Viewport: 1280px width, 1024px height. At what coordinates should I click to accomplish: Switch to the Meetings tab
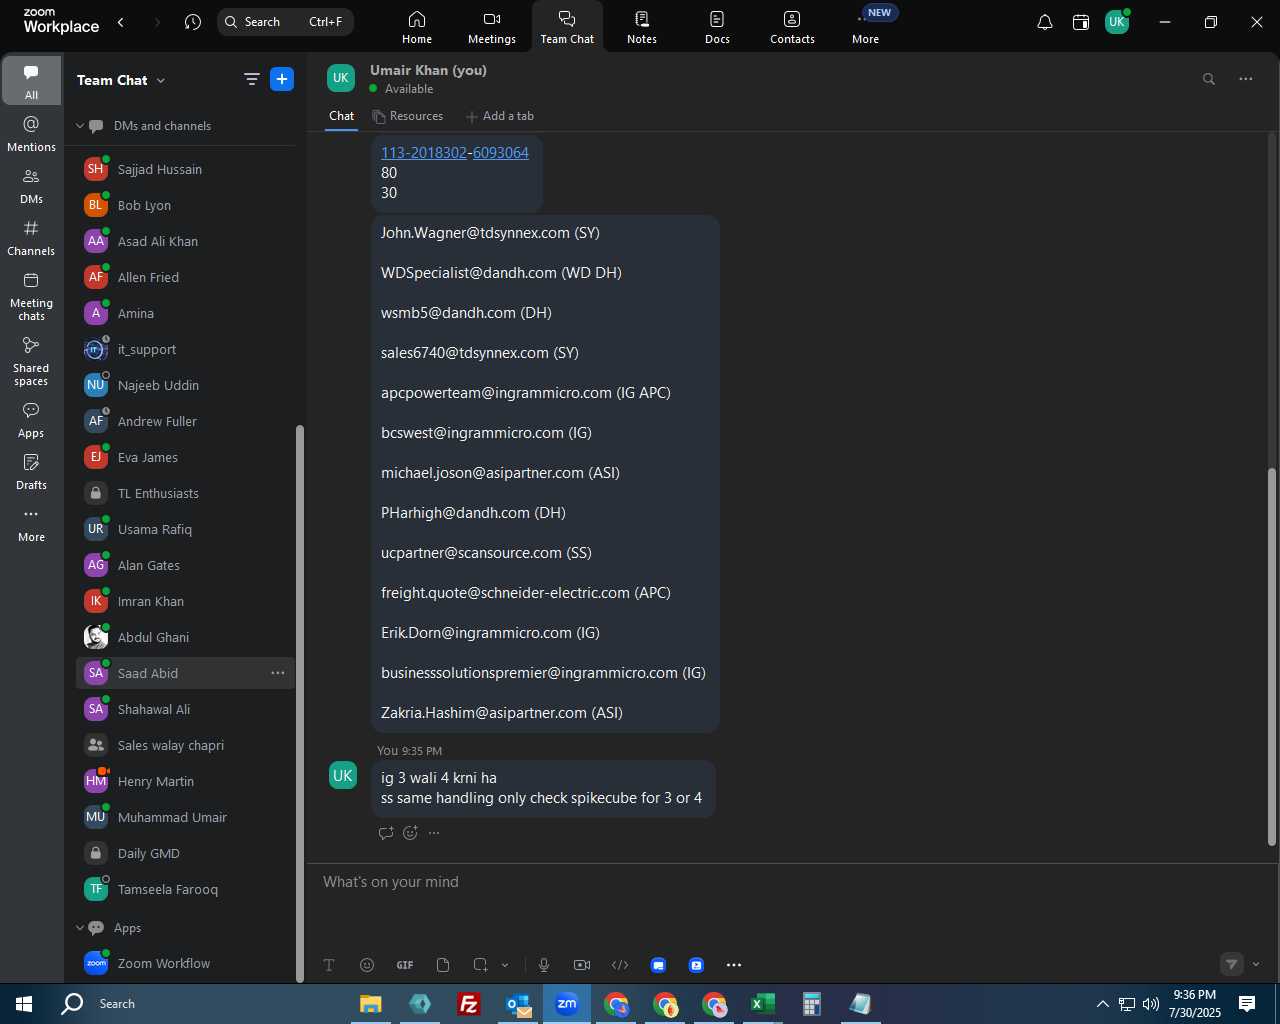(x=492, y=27)
